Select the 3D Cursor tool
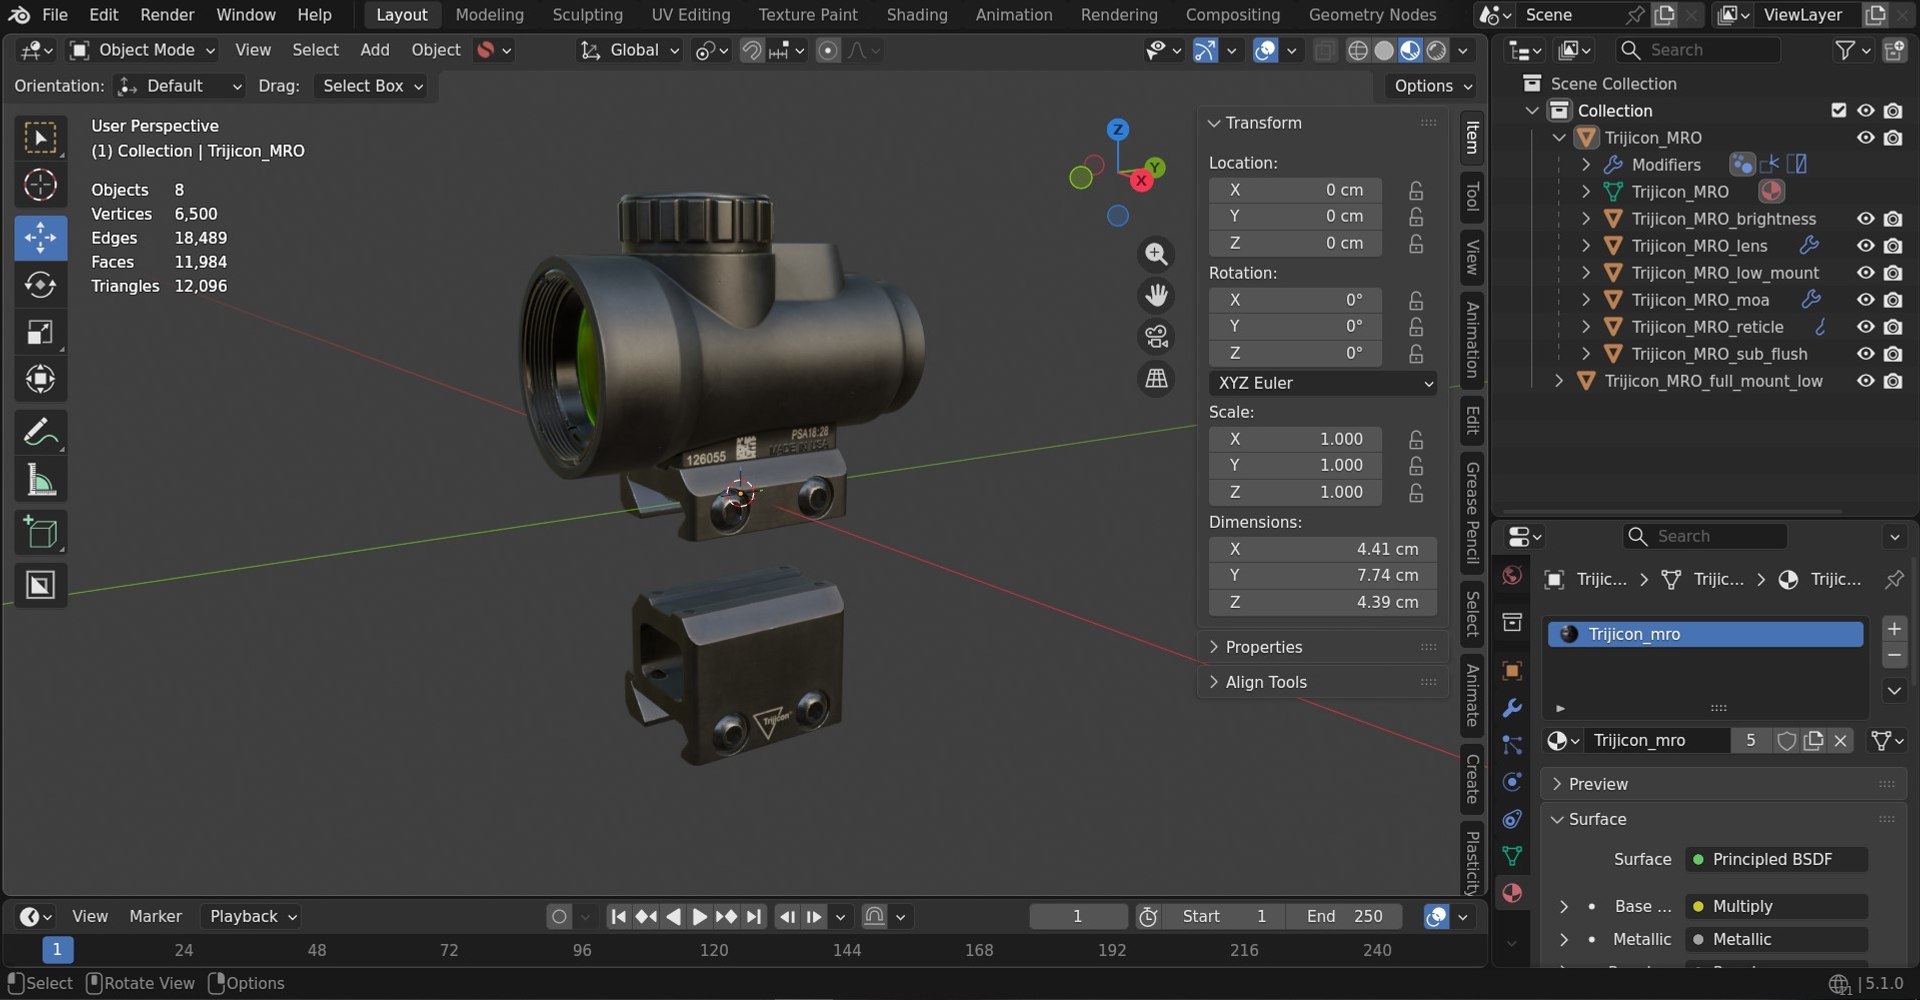Image resolution: width=1920 pixels, height=1000 pixels. pyautogui.click(x=40, y=185)
